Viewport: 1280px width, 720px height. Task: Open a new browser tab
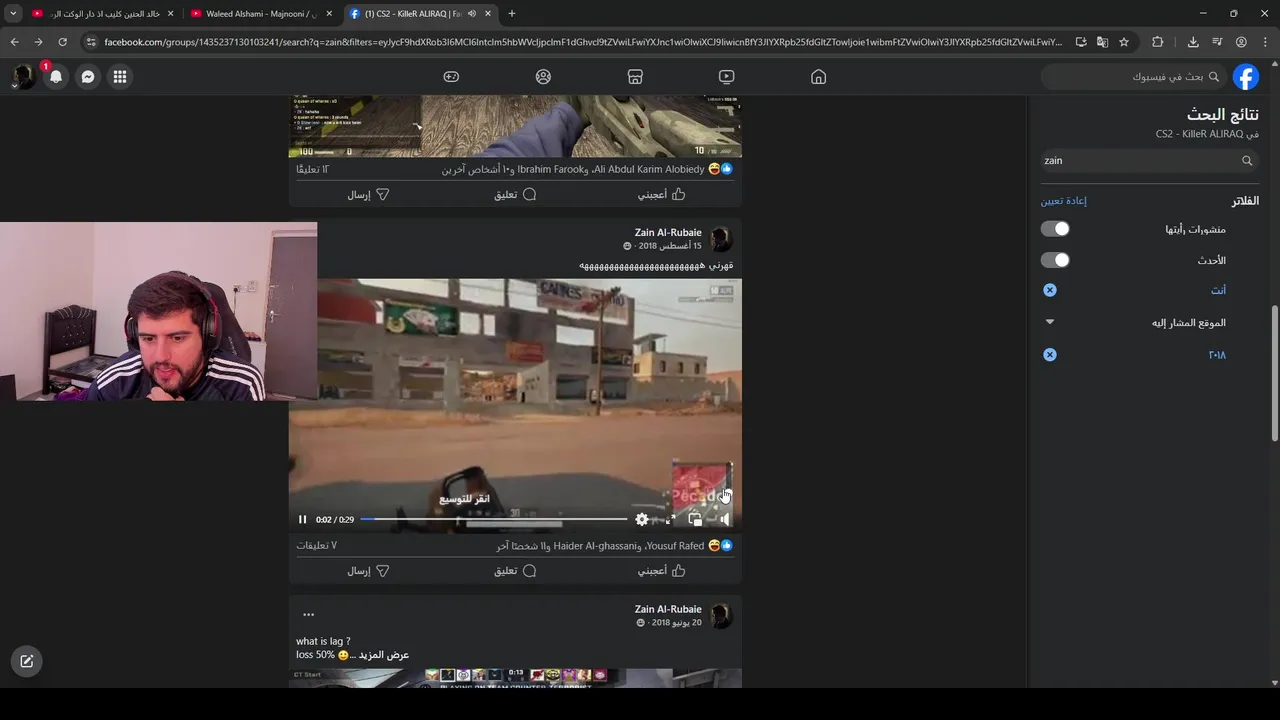point(512,14)
